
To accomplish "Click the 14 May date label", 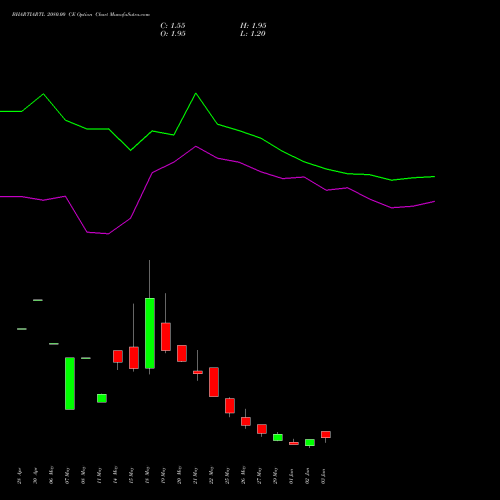I will [115, 476].
